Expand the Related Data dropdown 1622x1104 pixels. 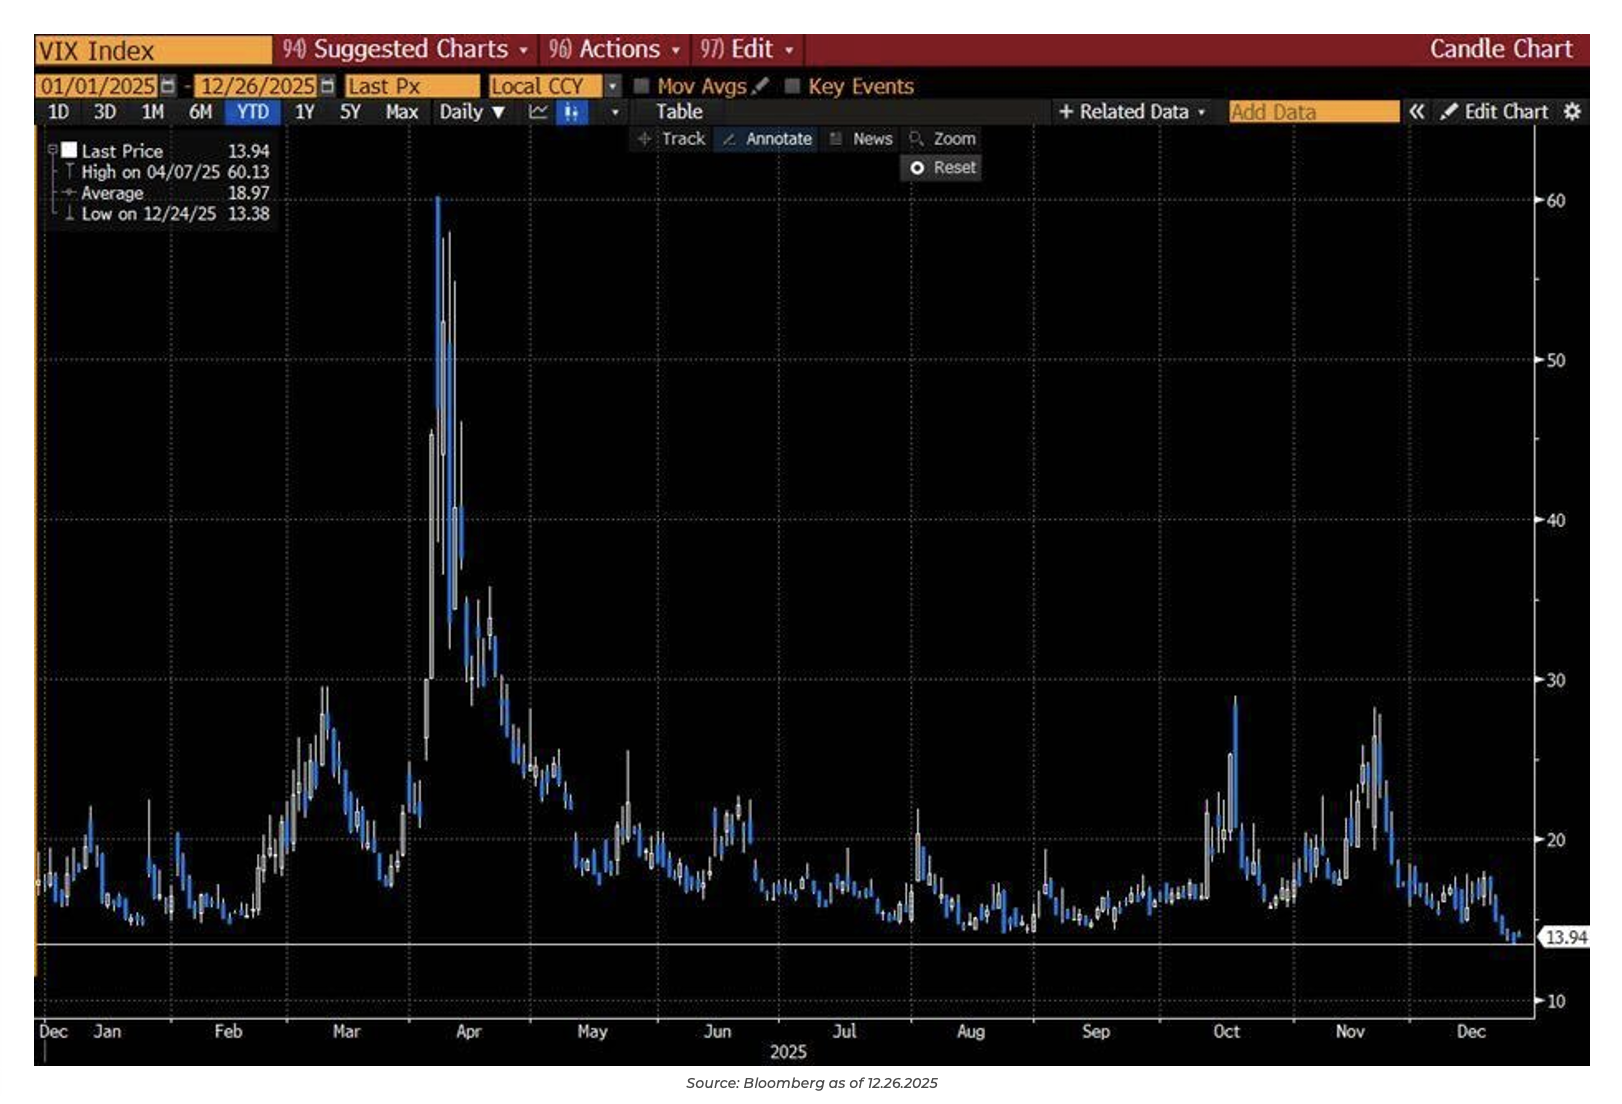(x=1132, y=112)
